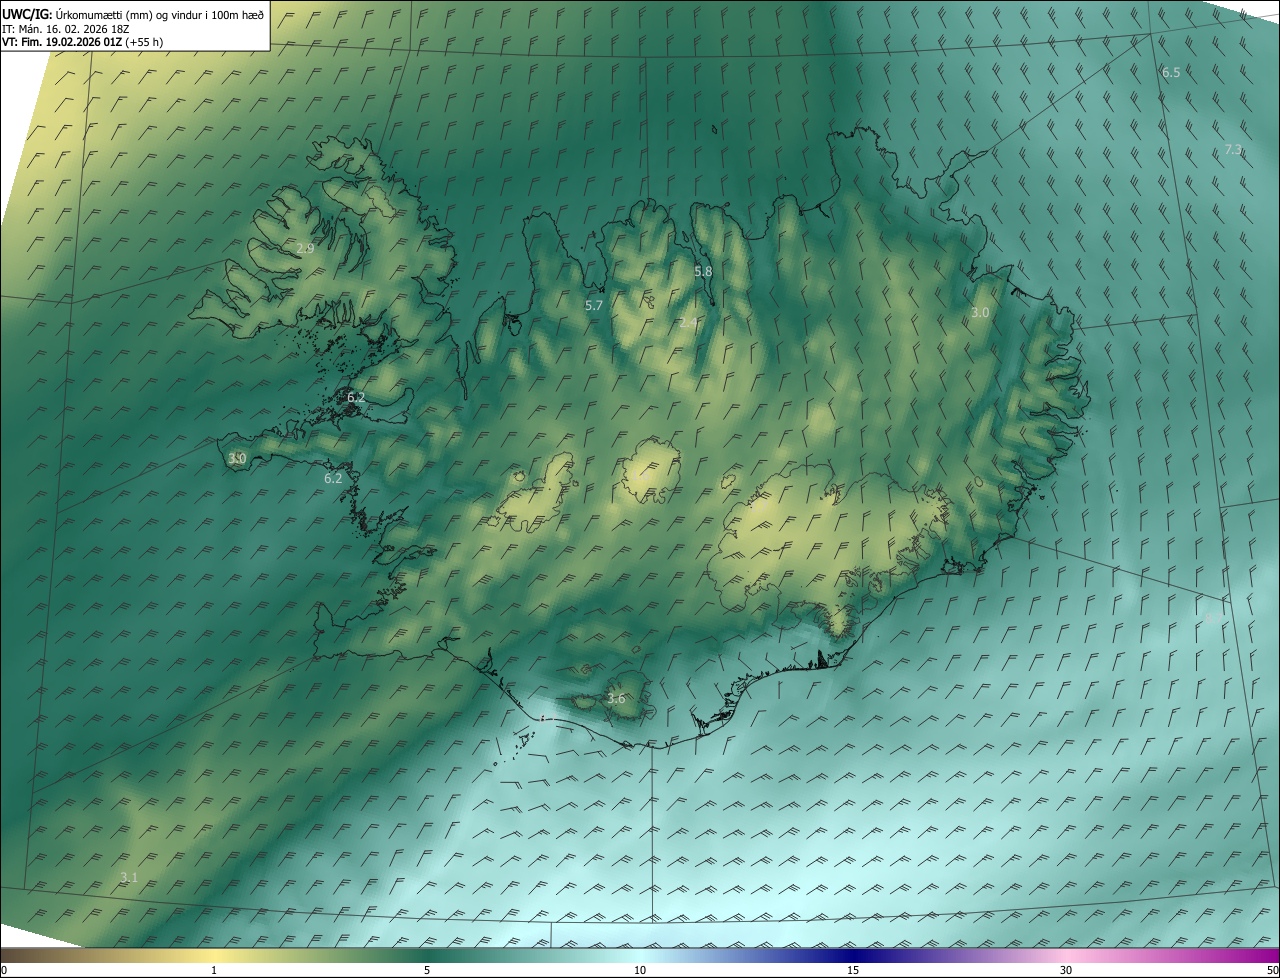Image resolution: width=1280 pixels, height=978 pixels.
Task: Click the '3.6' value on the south glacier
Action: pos(616,699)
